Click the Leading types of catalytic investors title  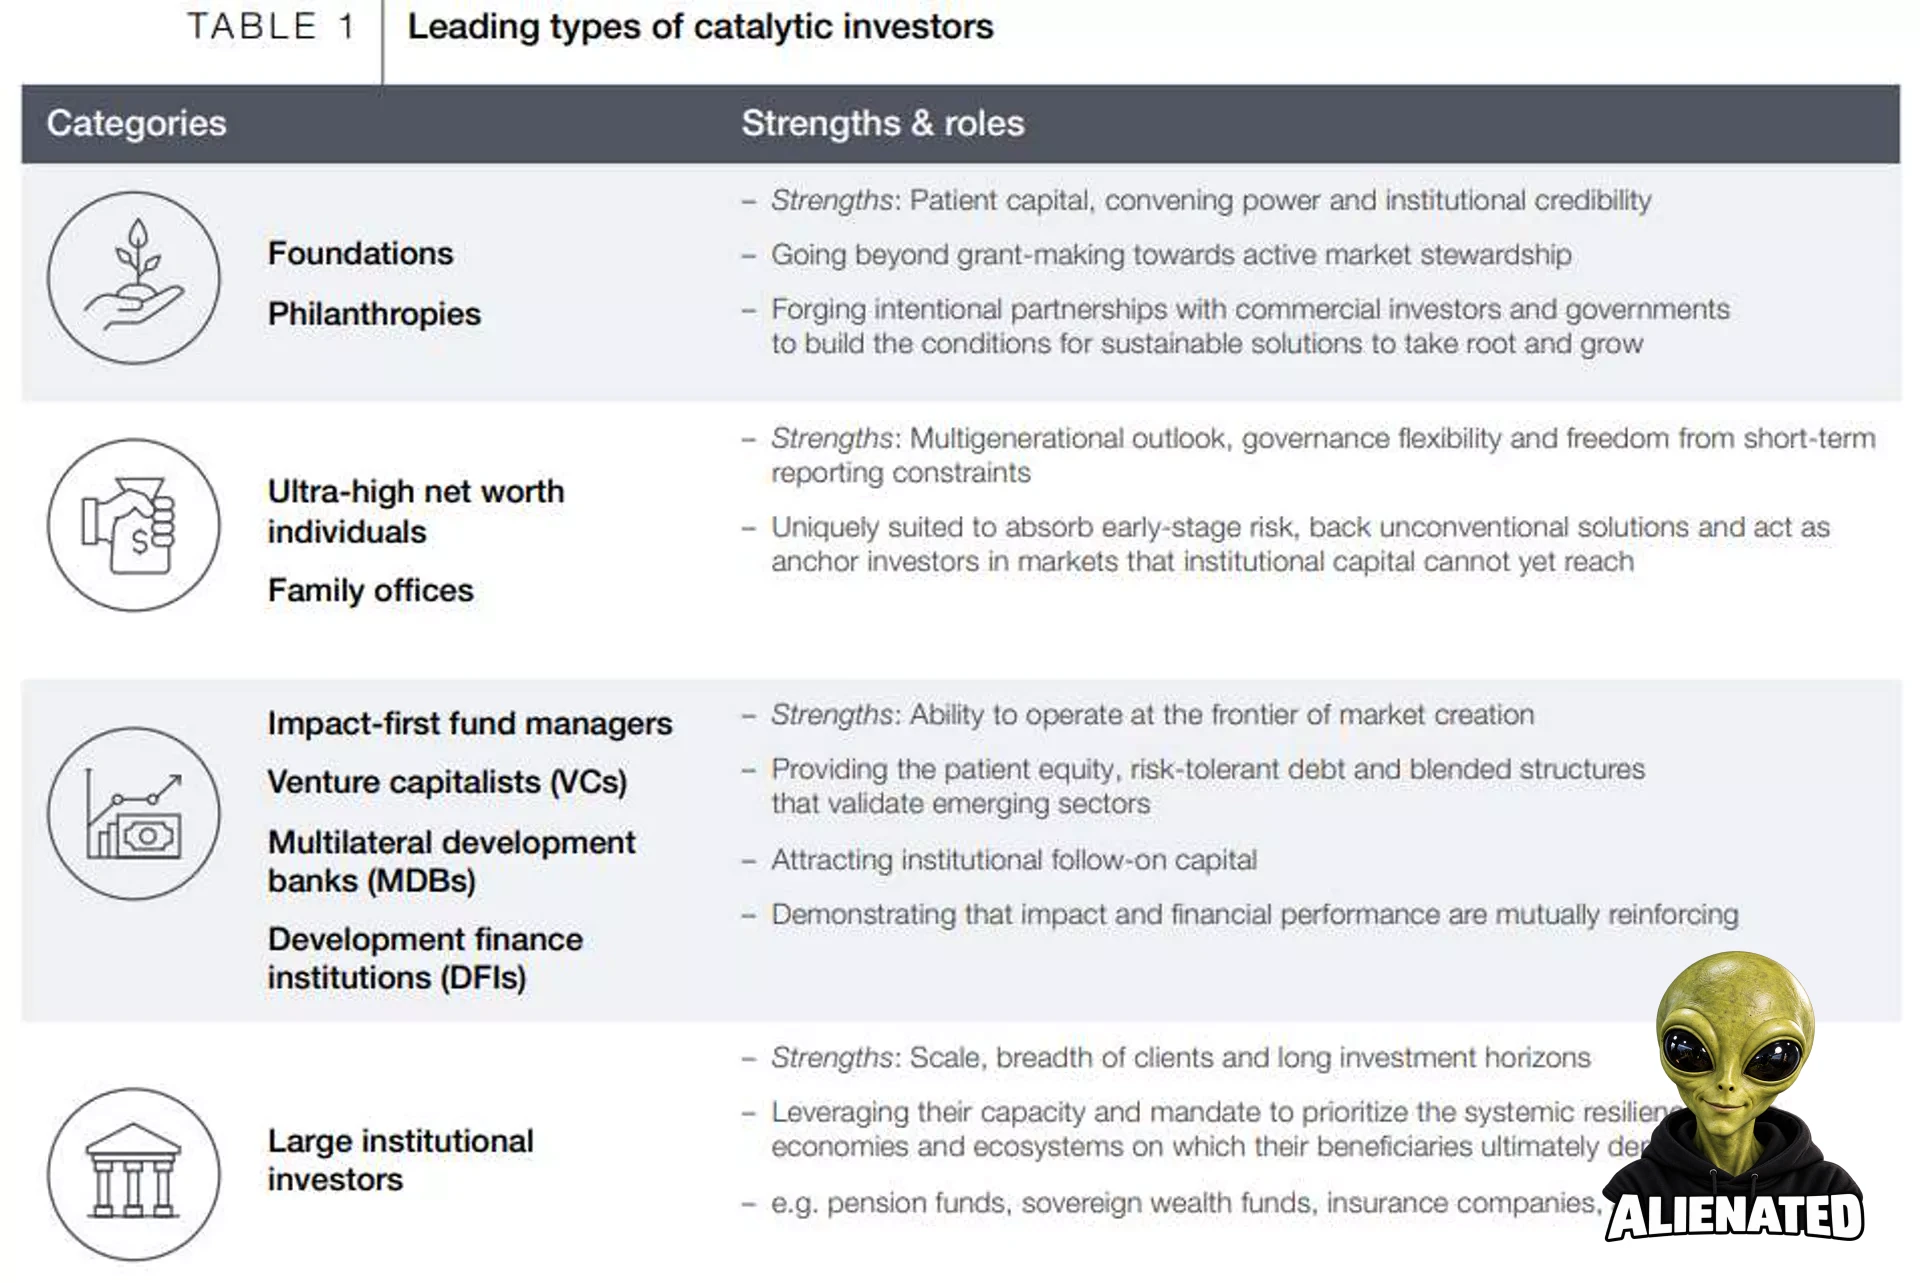[x=700, y=27]
